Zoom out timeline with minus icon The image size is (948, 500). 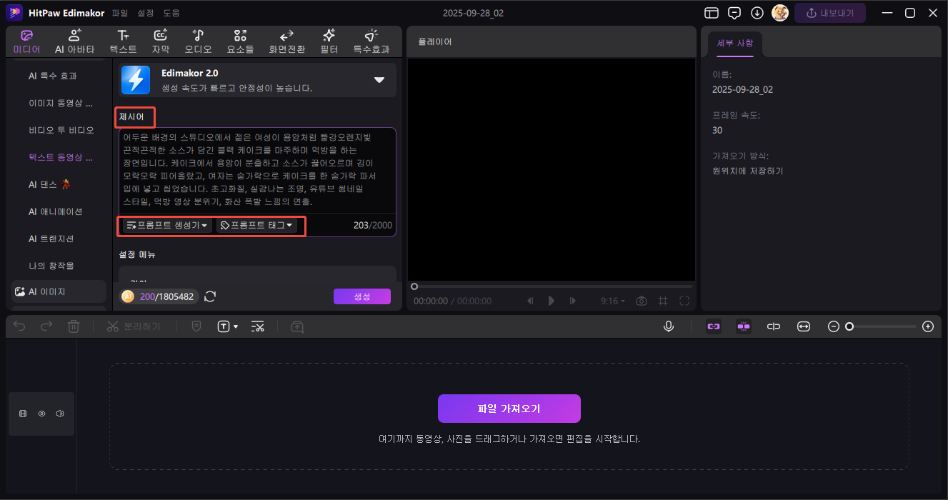pyautogui.click(x=833, y=326)
